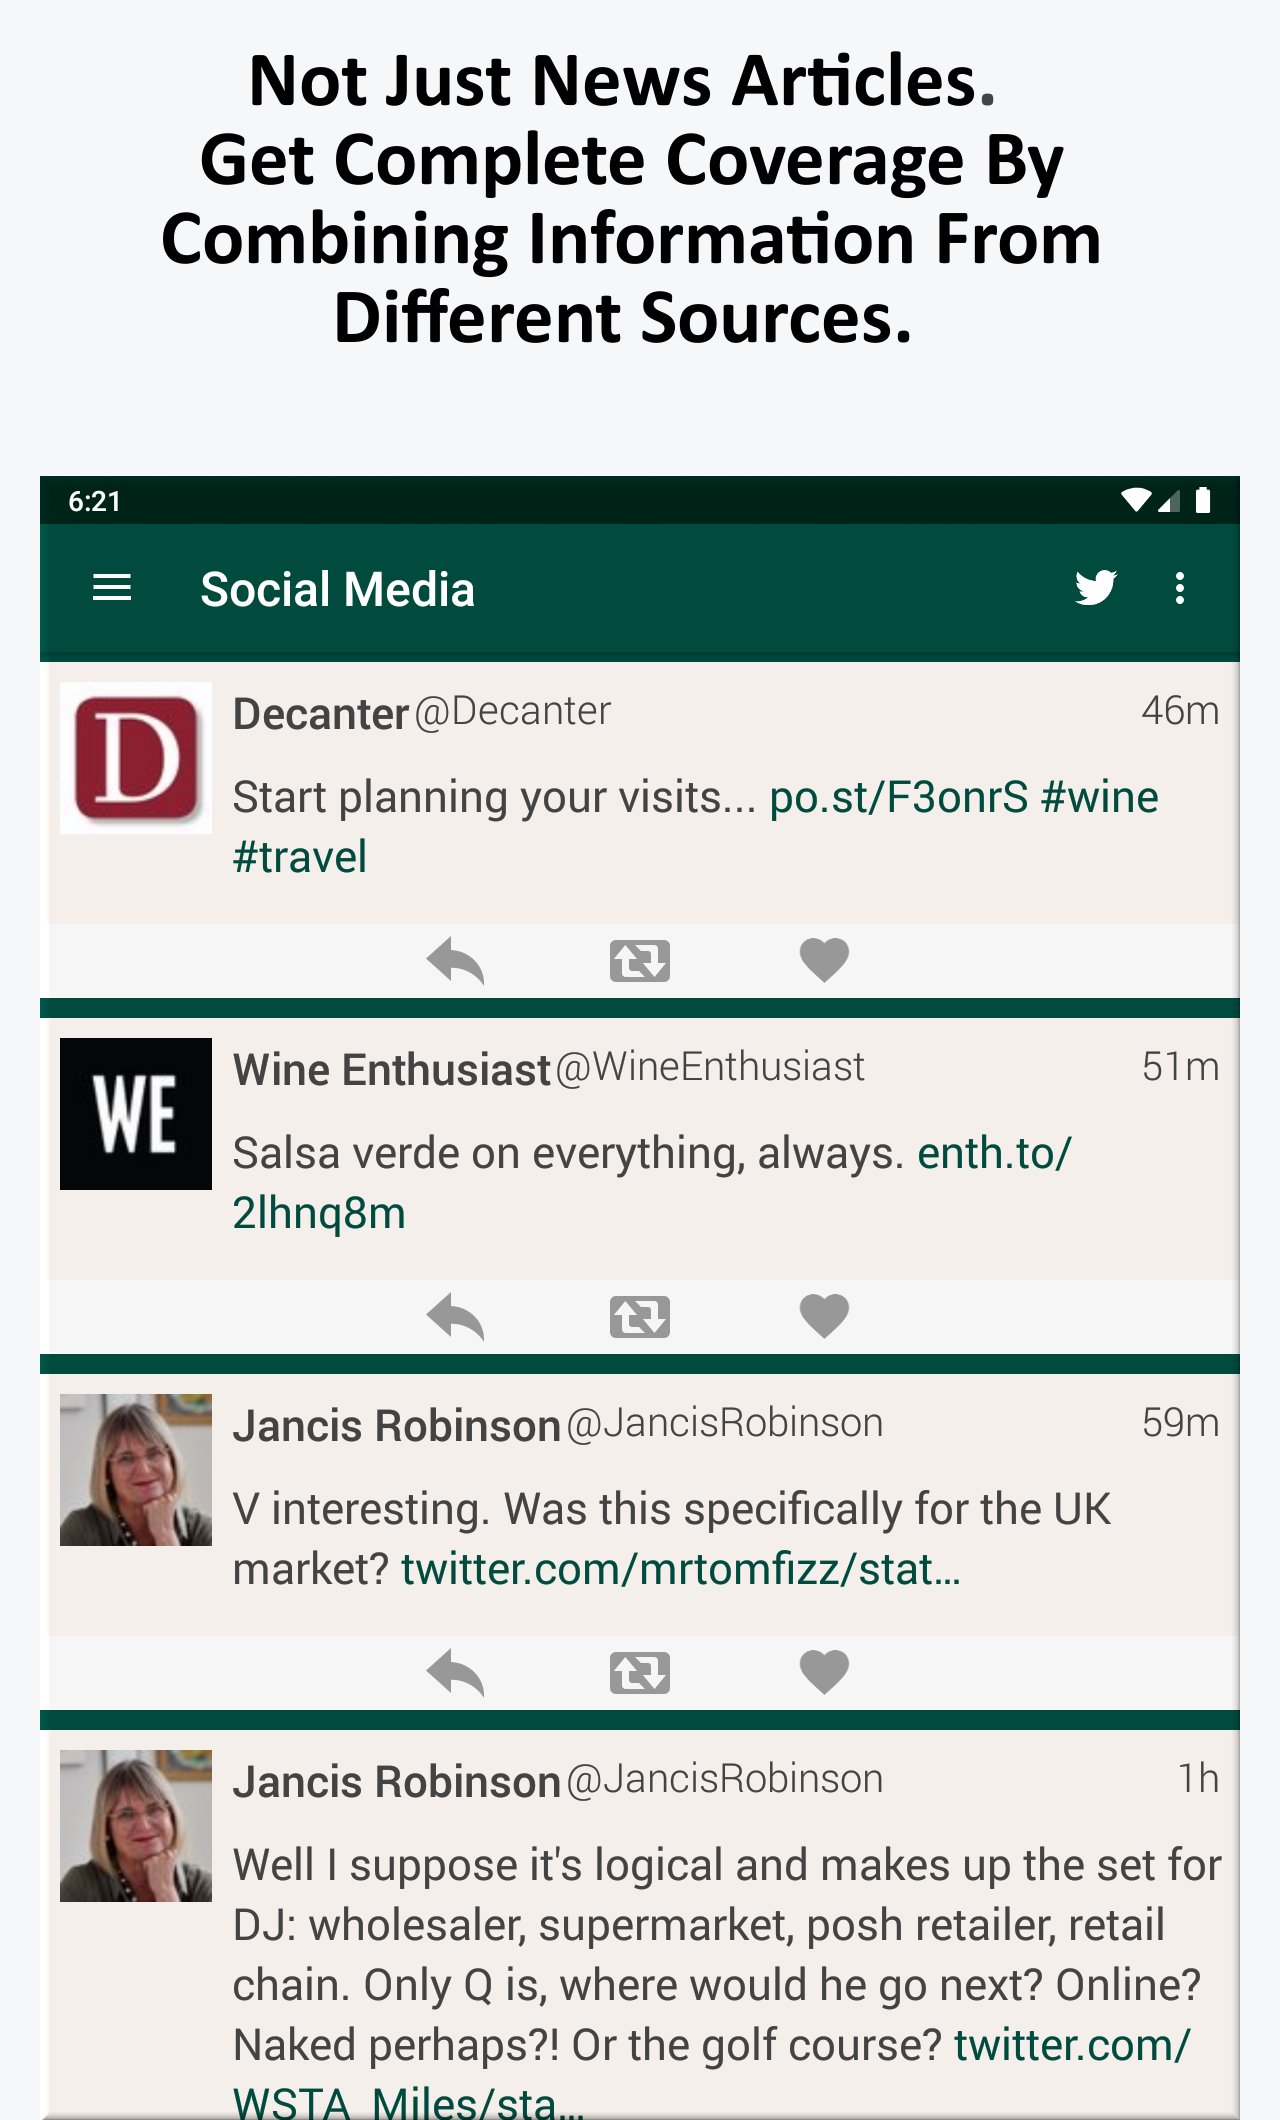Tap 'Start planning your visits...' tweet text
1280x2120 pixels.
click(495, 798)
